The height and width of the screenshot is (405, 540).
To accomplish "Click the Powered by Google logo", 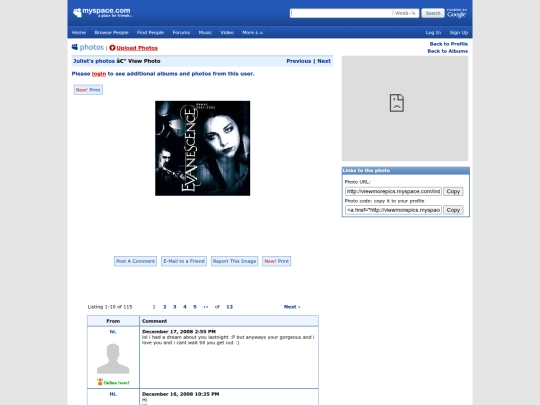I will click(457, 13).
